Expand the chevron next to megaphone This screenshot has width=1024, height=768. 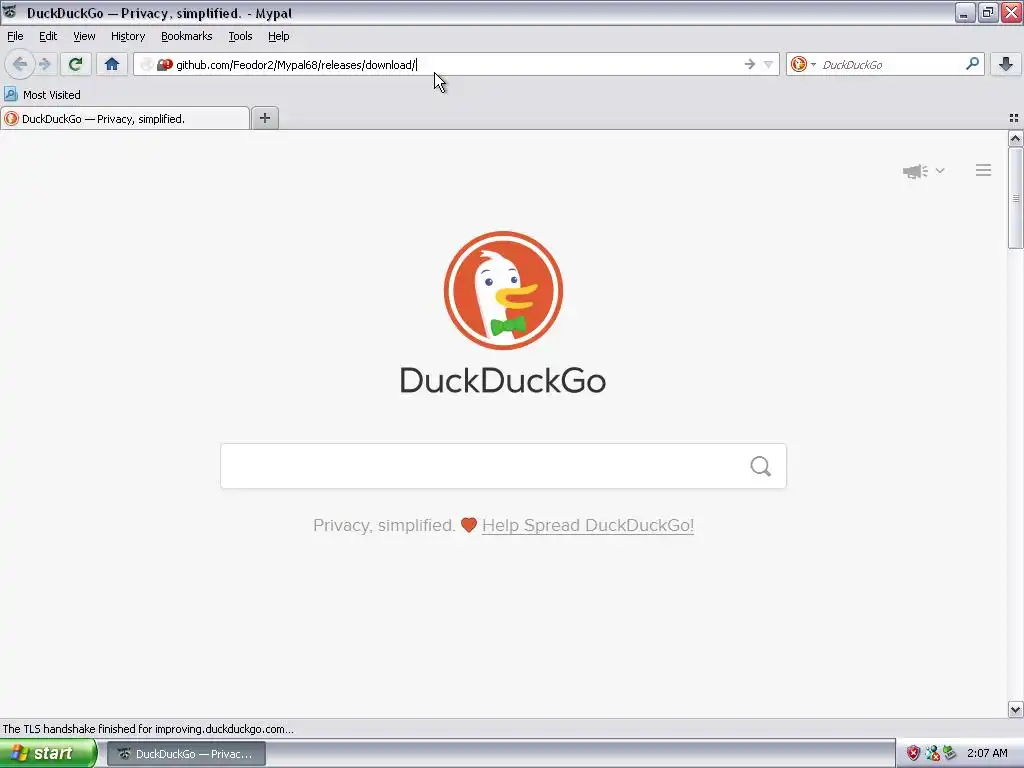(x=940, y=170)
